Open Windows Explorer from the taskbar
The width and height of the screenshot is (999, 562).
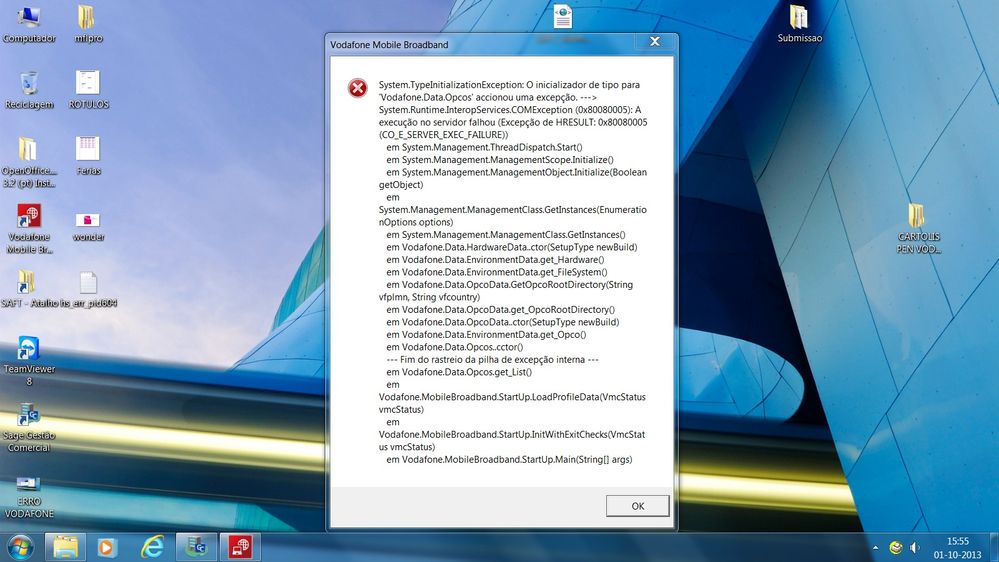(x=65, y=546)
